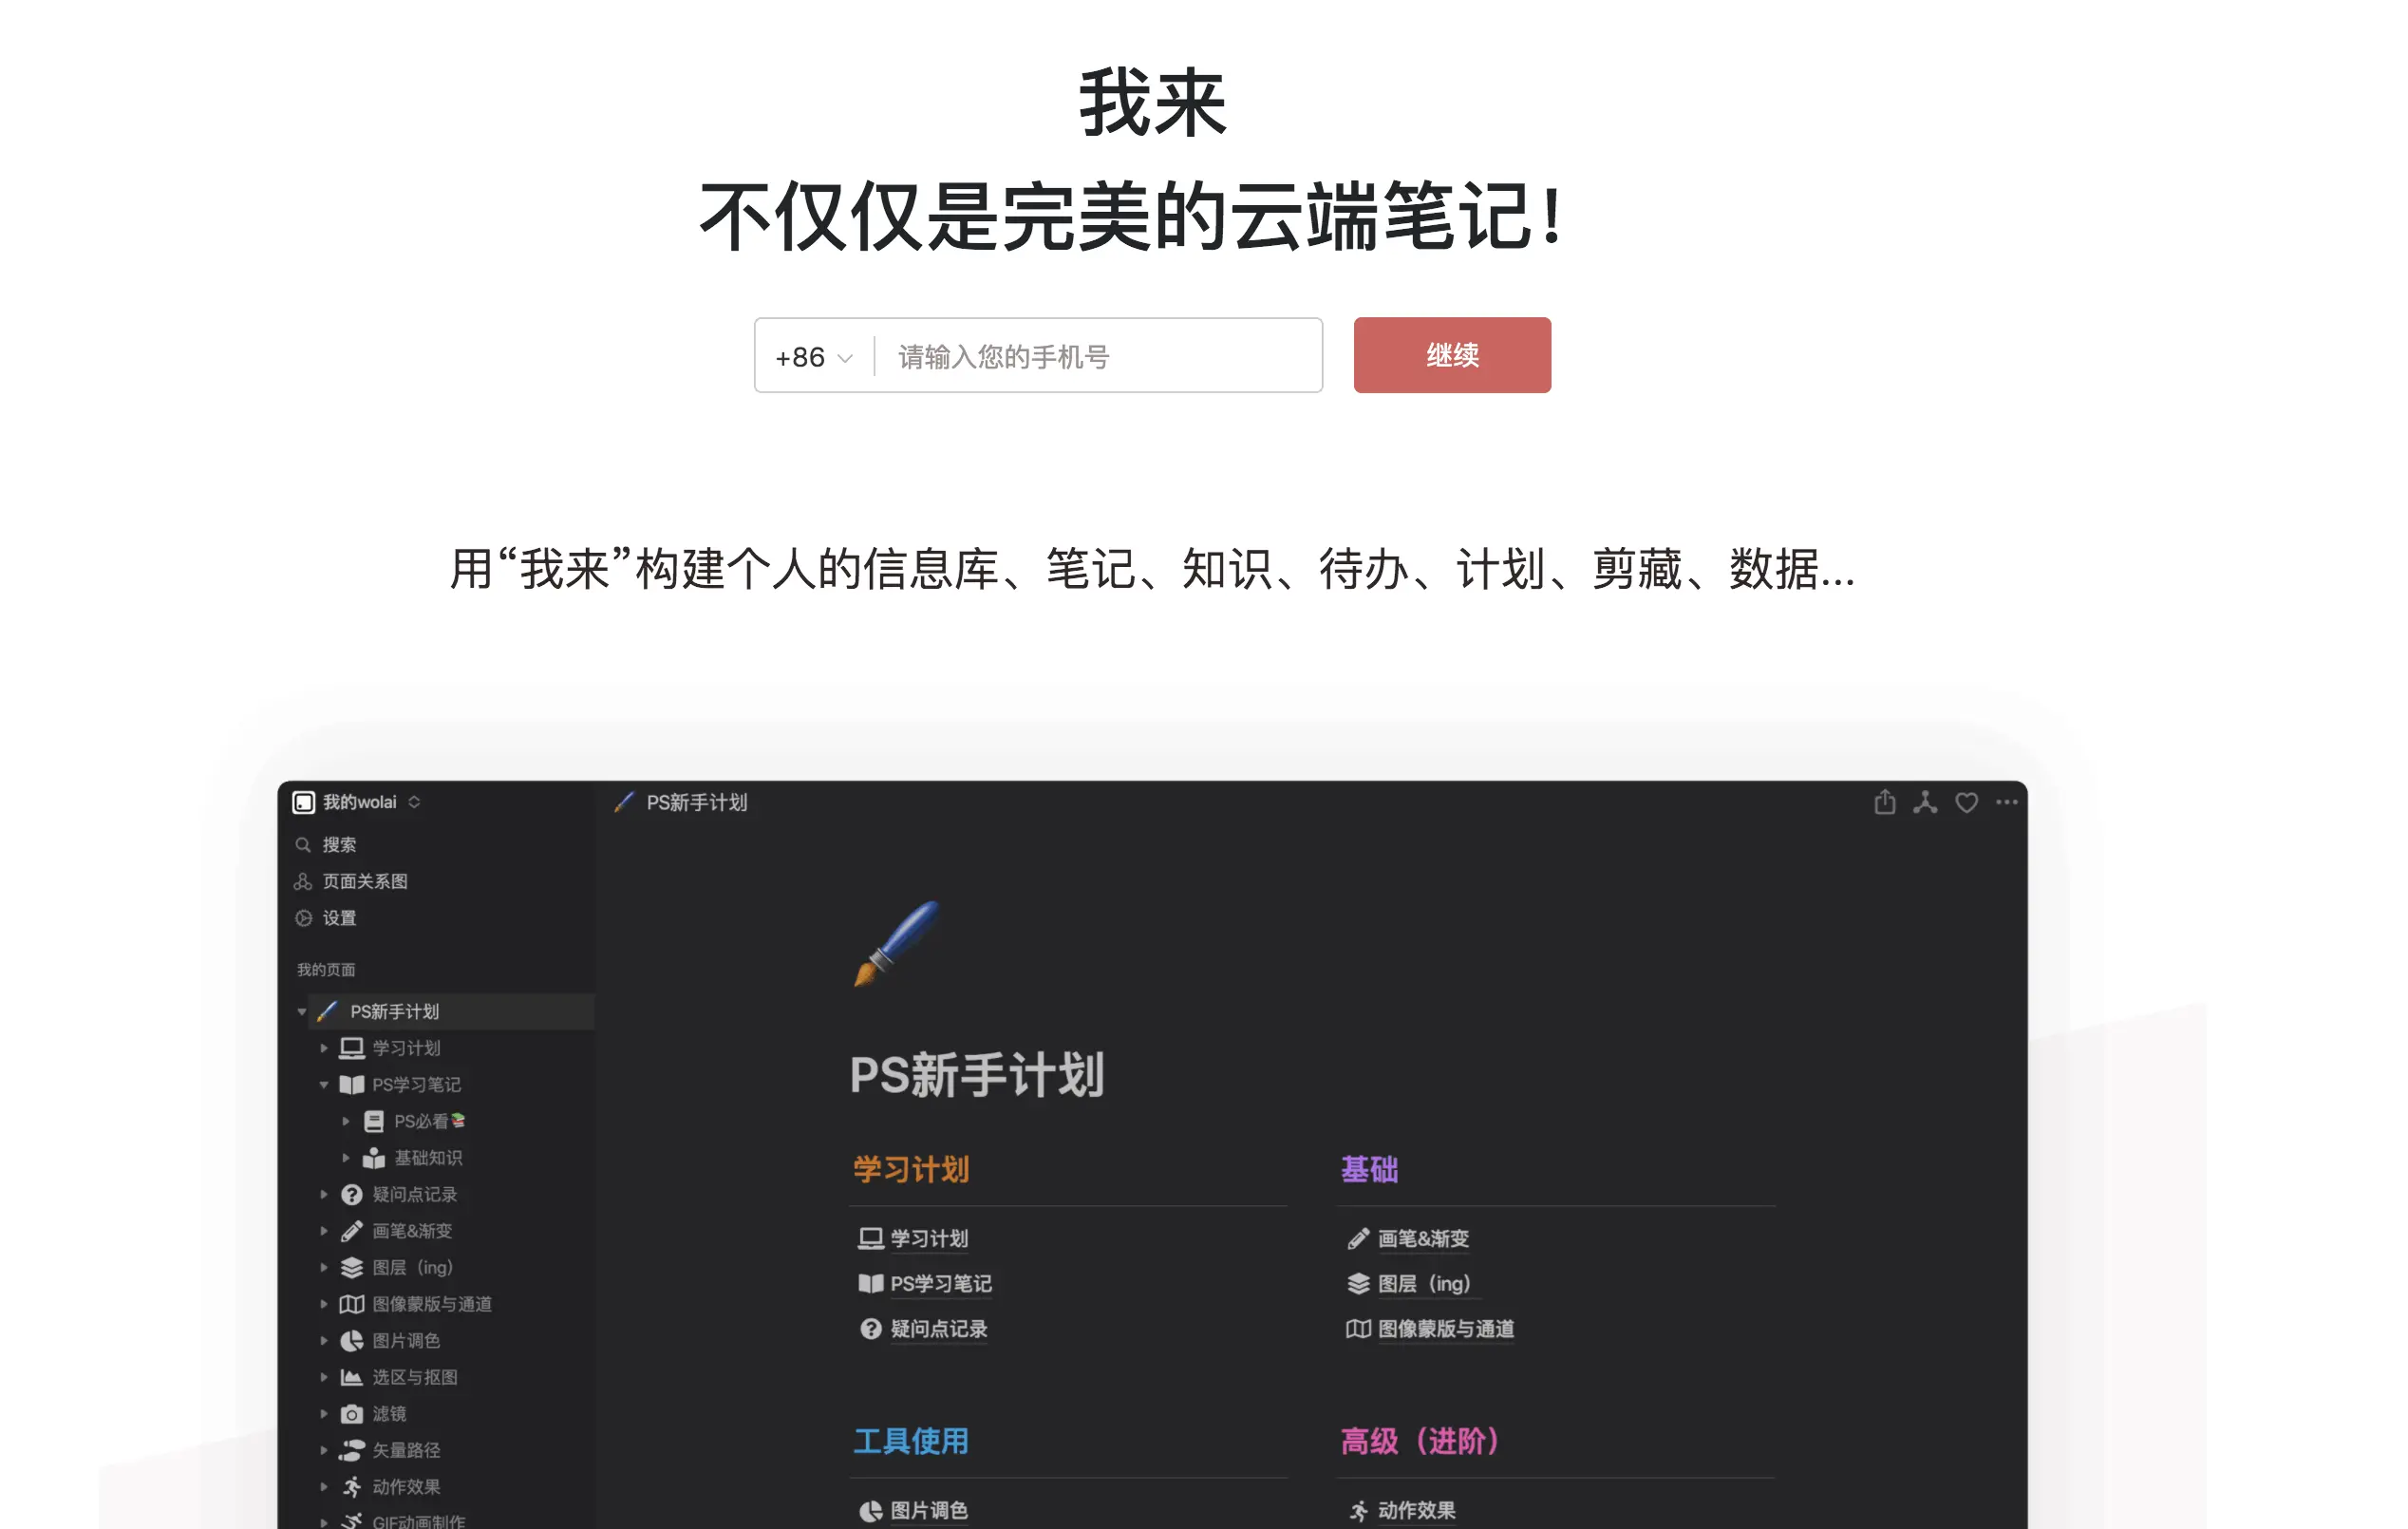Click the settings gear icon in sidebar

tap(303, 918)
